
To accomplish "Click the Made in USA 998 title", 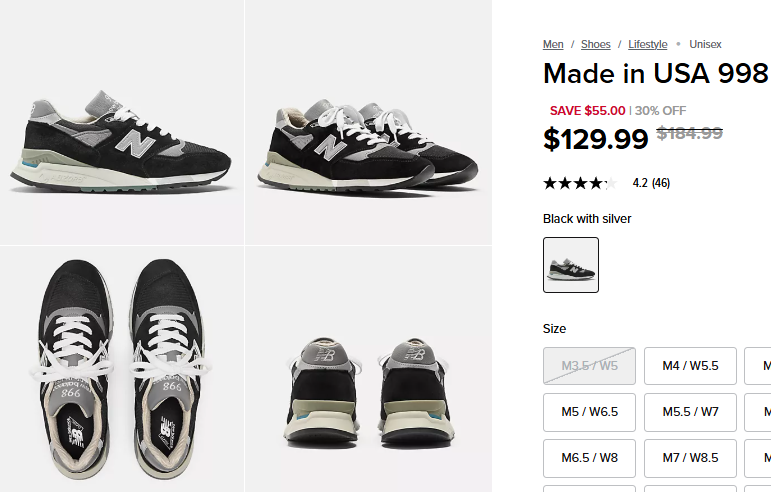I will (x=655, y=73).
